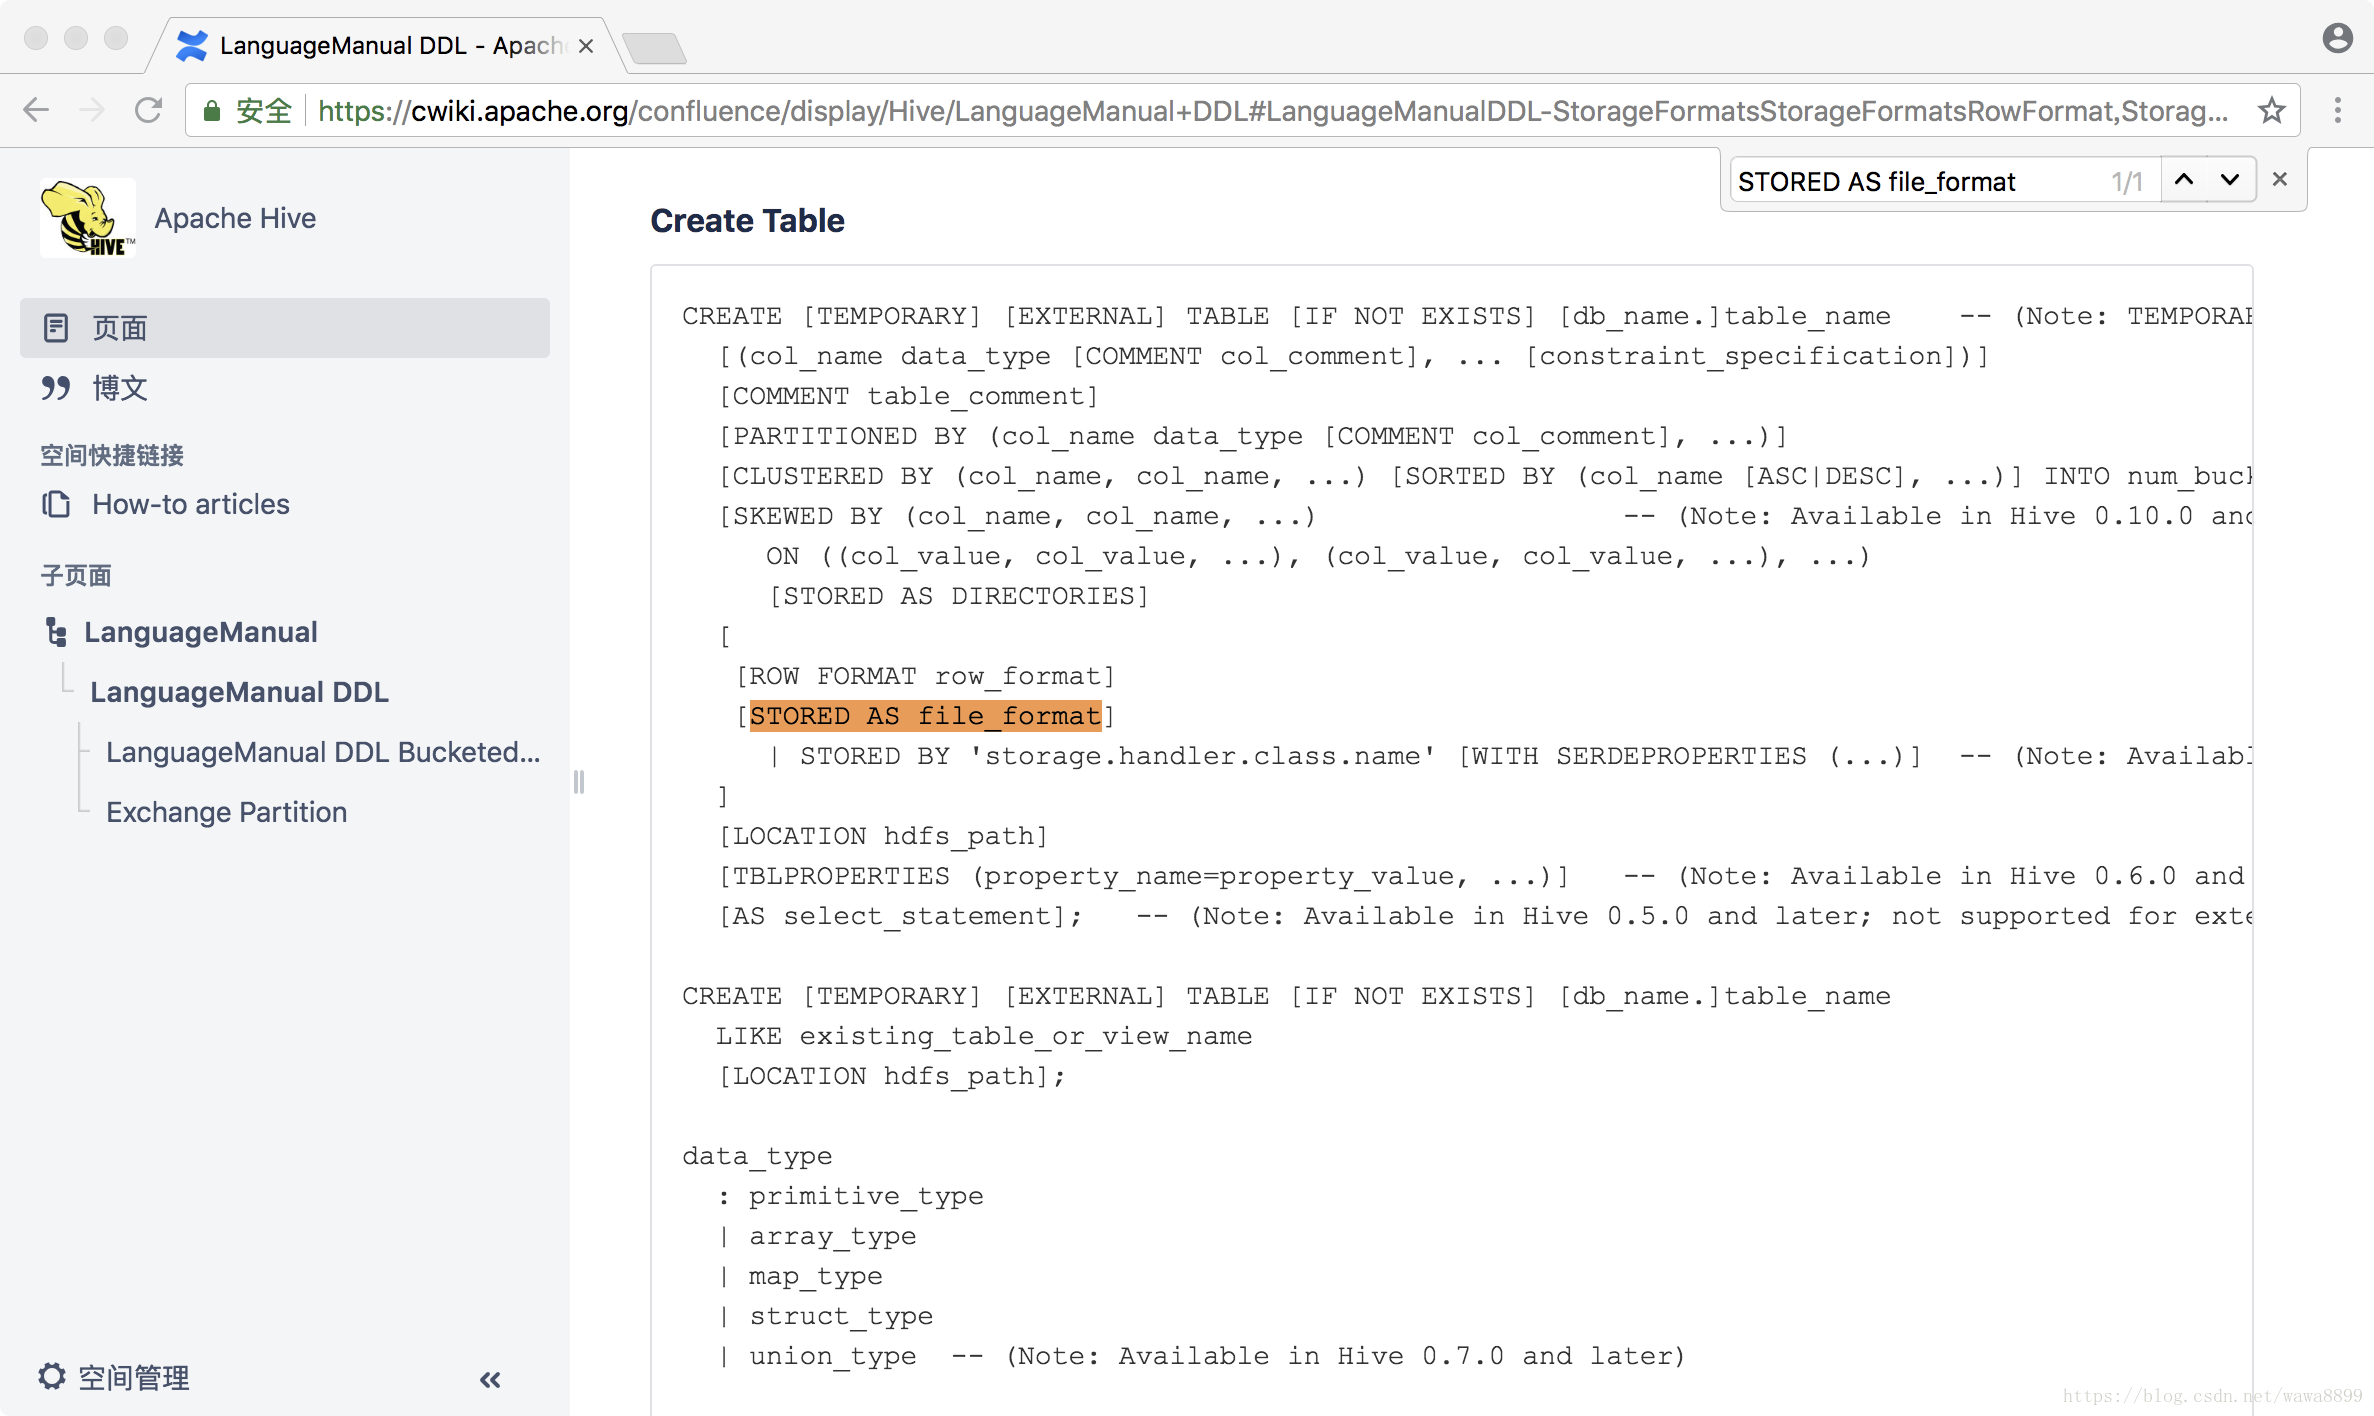Select the LanguageManual DDL browser tab

[x=370, y=45]
